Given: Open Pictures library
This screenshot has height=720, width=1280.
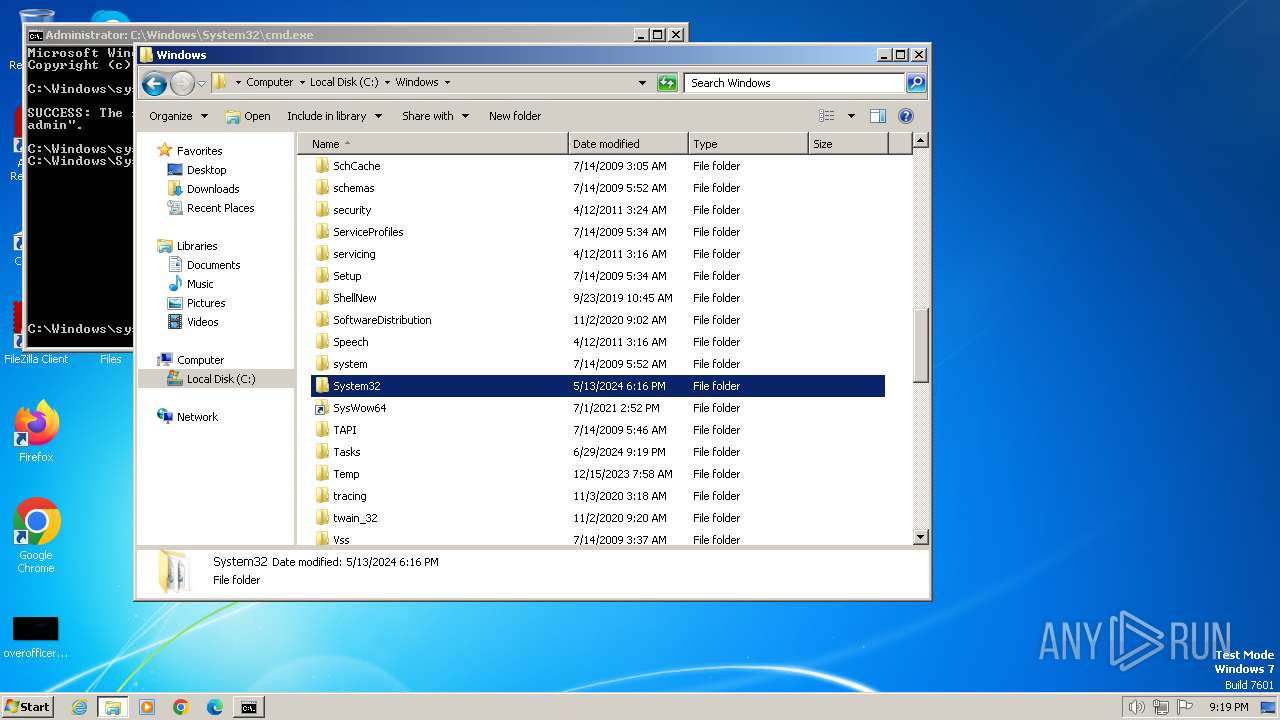Looking at the screenshot, I should pyautogui.click(x=205, y=303).
